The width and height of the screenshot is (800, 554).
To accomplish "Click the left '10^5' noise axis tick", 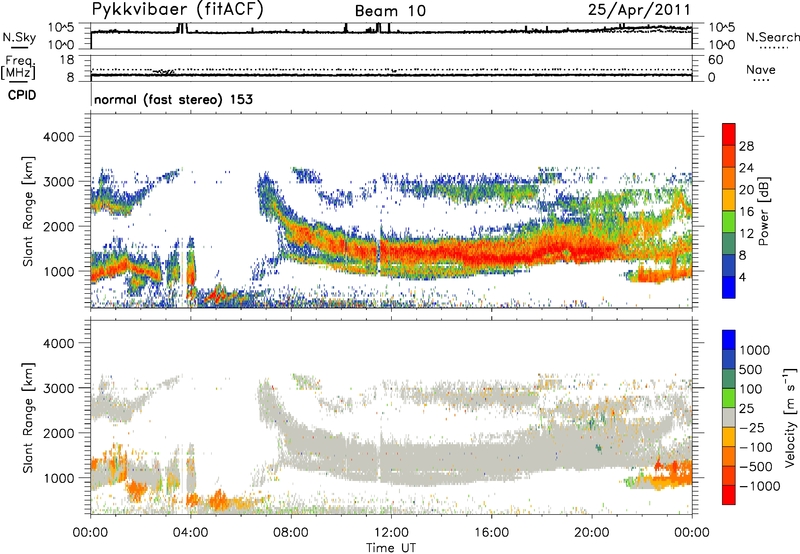I will point(61,27).
